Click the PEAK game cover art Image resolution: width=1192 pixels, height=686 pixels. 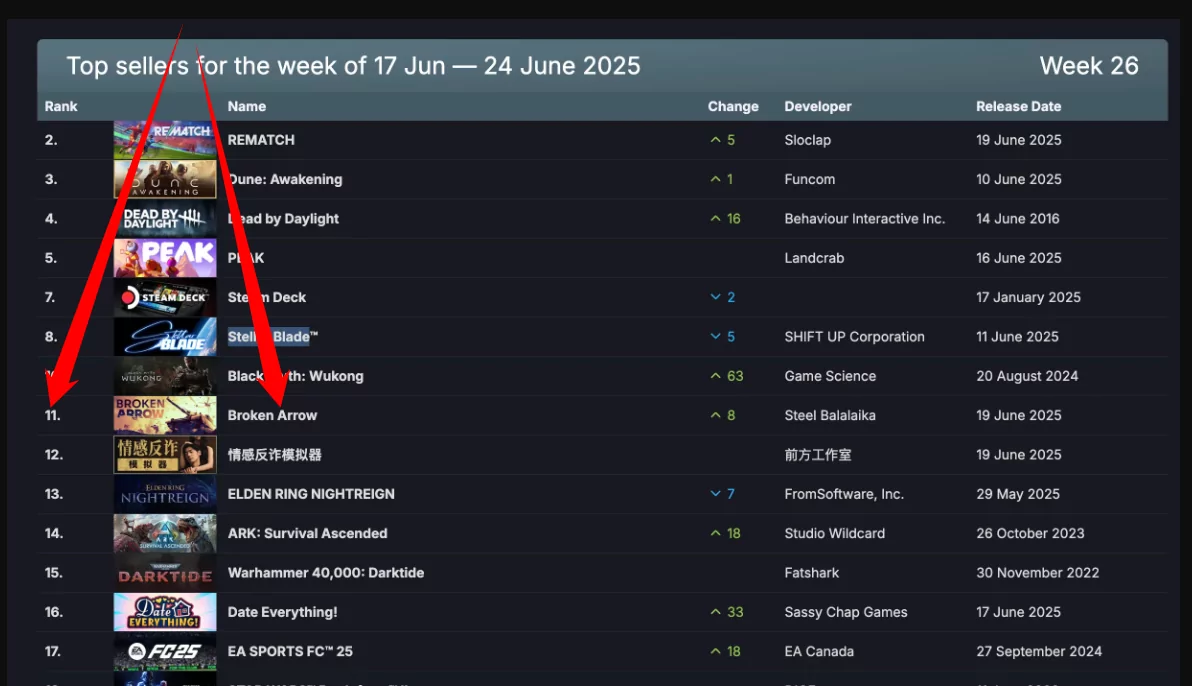point(165,258)
